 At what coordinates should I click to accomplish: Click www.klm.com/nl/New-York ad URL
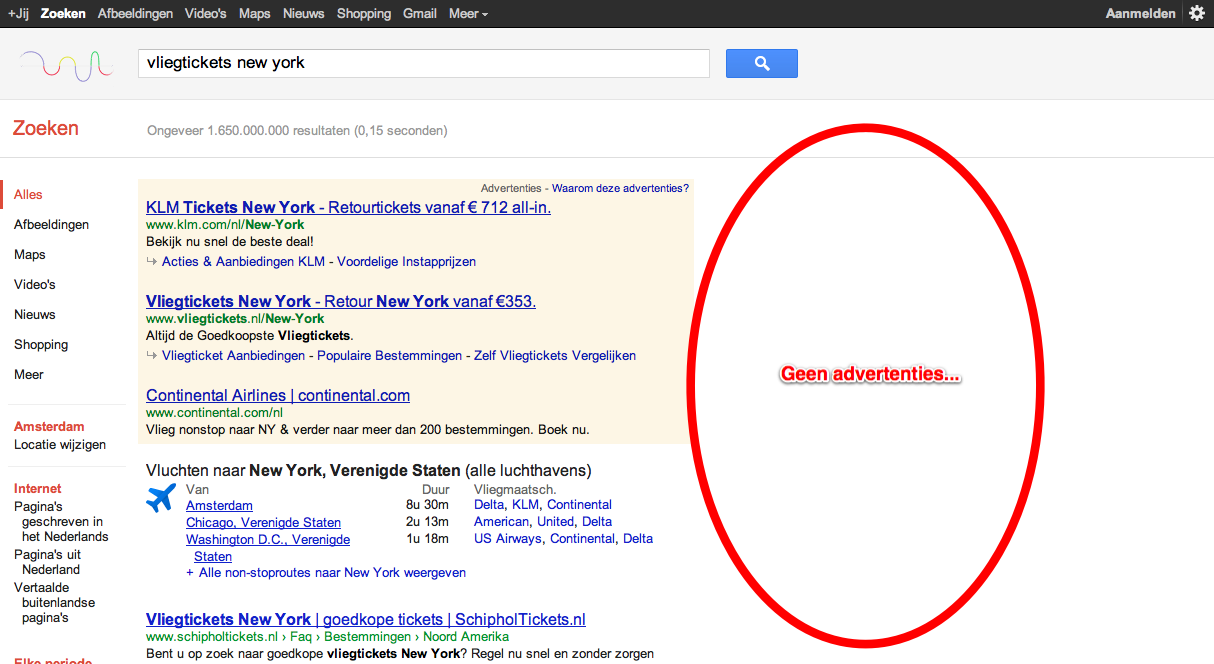[225, 225]
